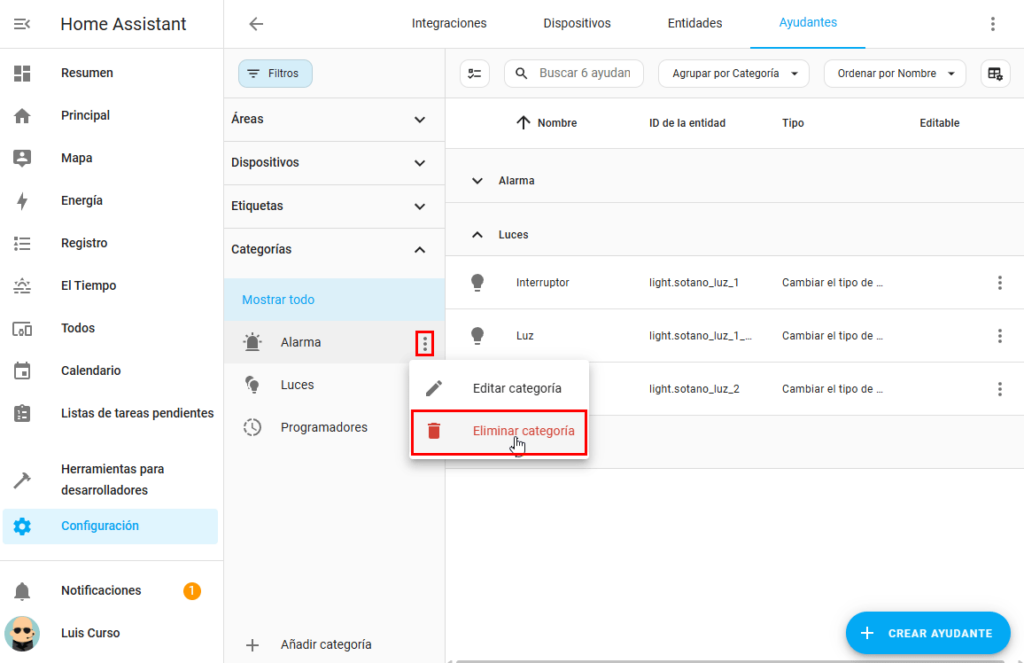Click the back arrow icon
This screenshot has height=663, width=1024.
tap(256, 24)
